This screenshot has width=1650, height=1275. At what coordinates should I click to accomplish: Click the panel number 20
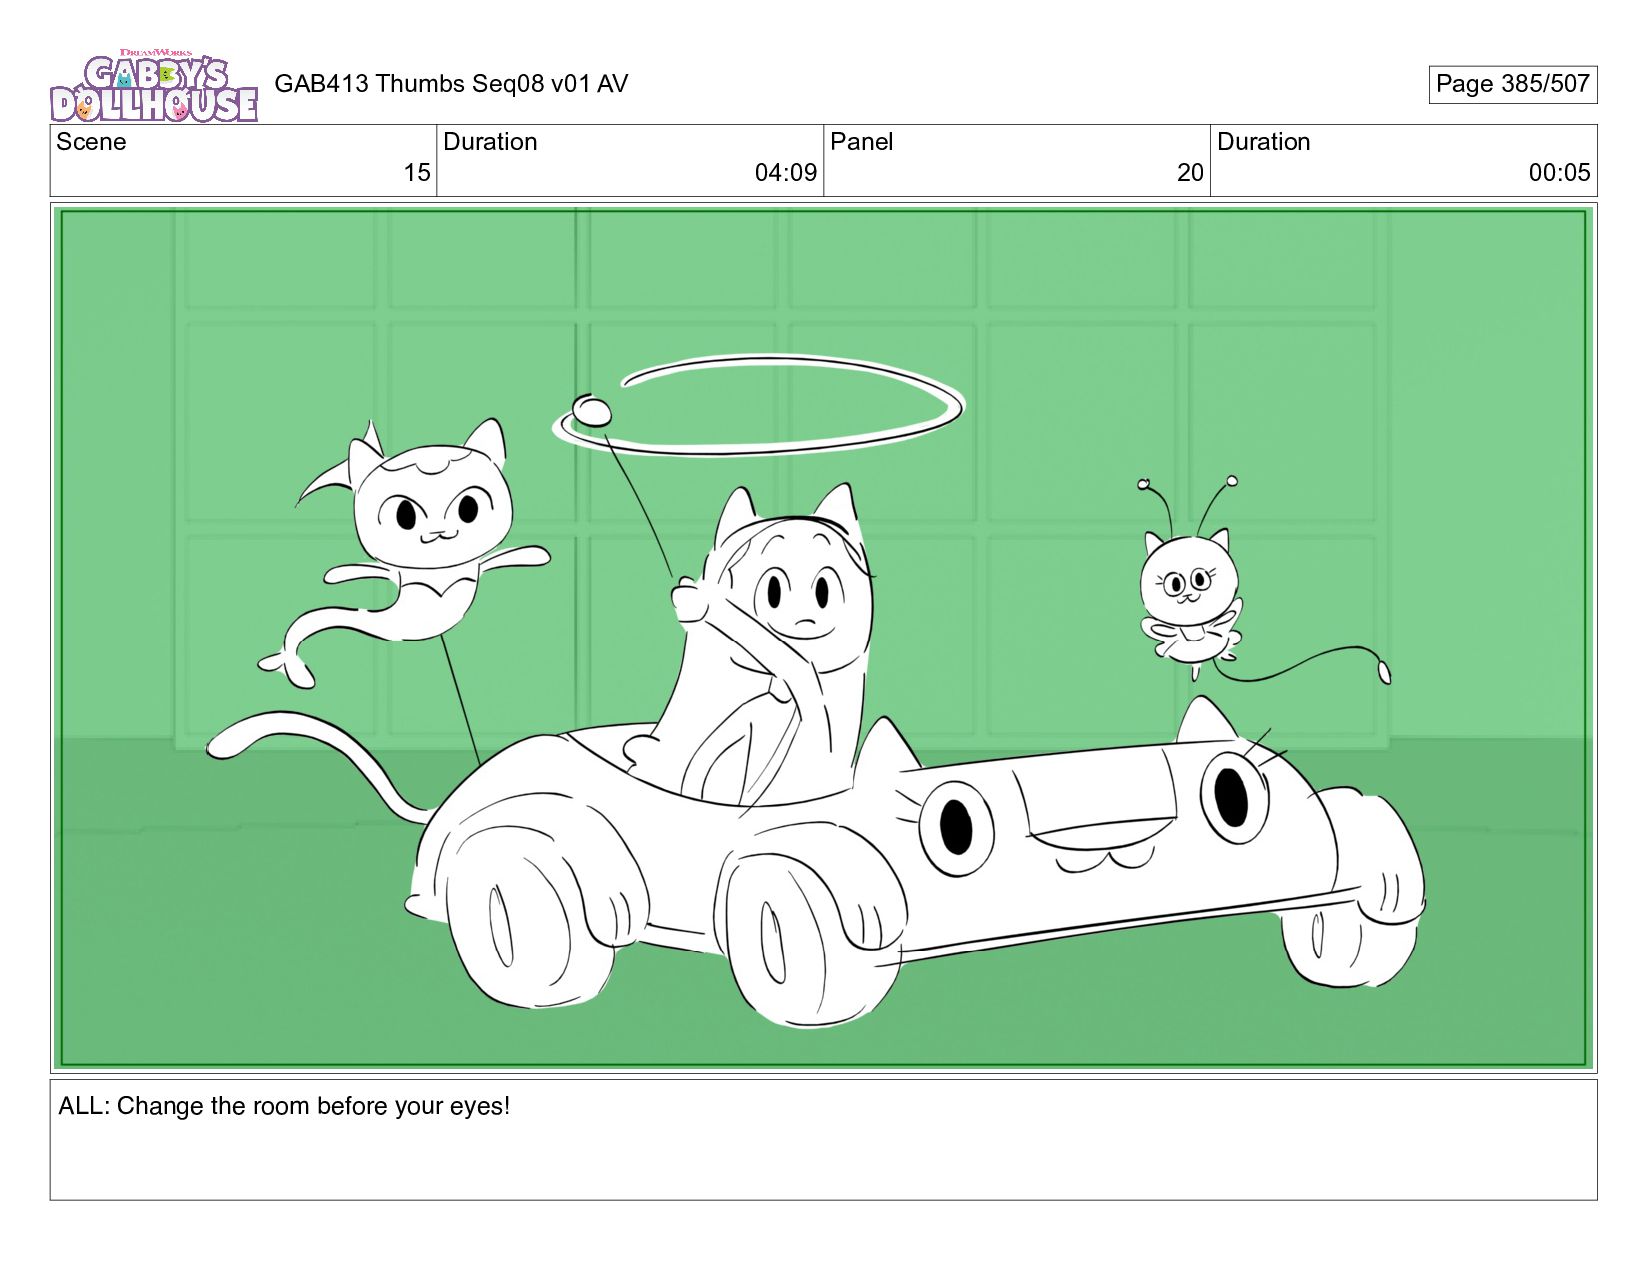click(1190, 173)
